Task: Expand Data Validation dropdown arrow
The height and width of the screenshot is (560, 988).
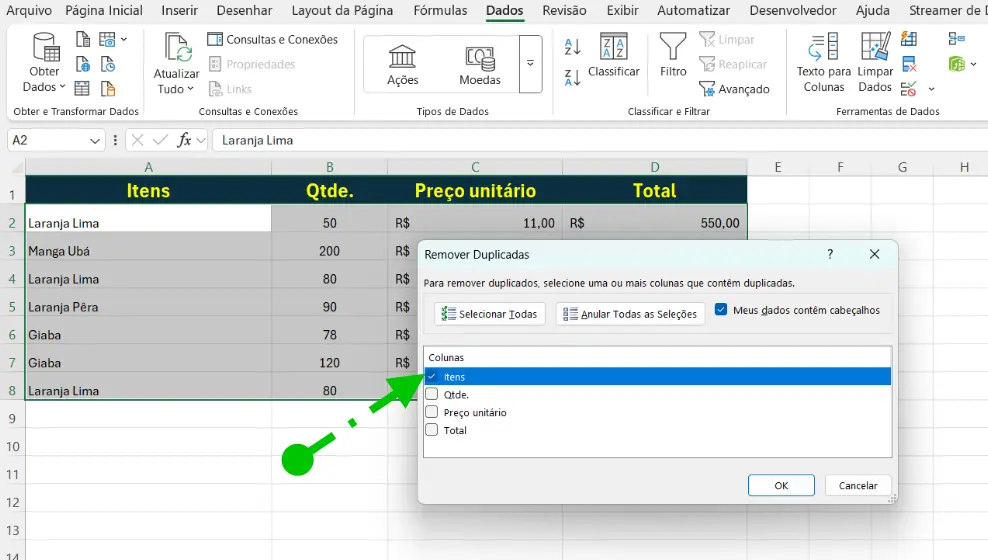Action: click(931, 89)
